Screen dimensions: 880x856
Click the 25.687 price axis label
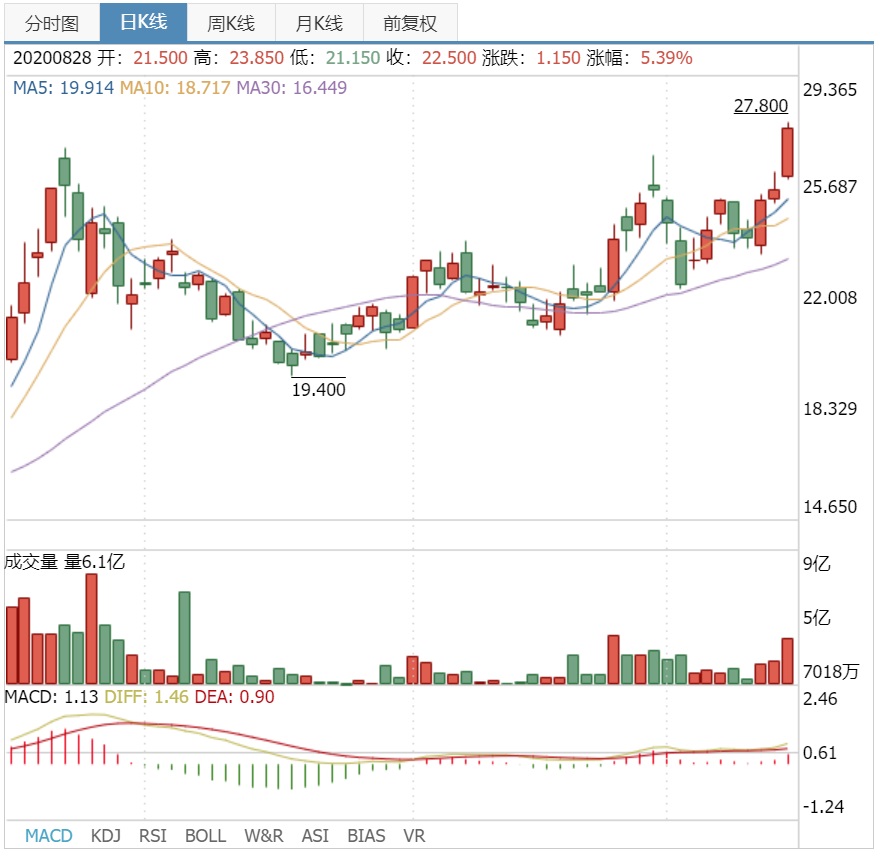[x=829, y=187]
